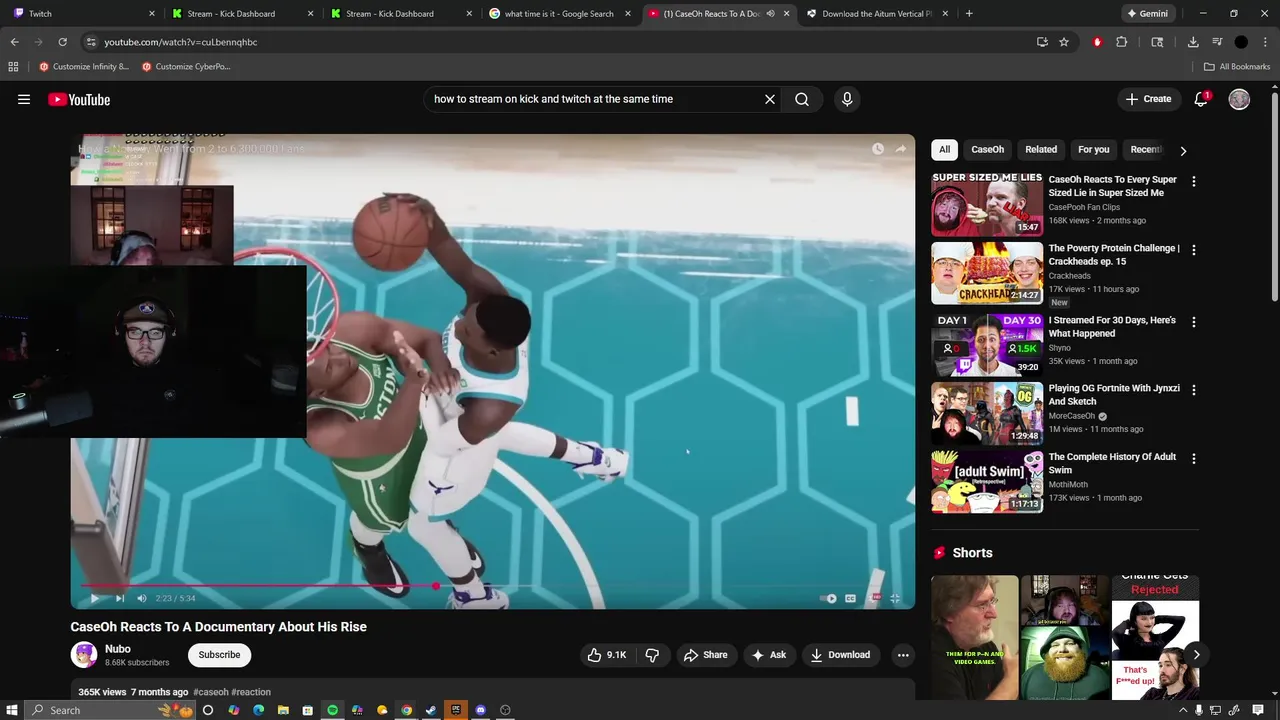1280x720 pixels.
Task: Select the CaseOh filter chip
Action: (987, 149)
